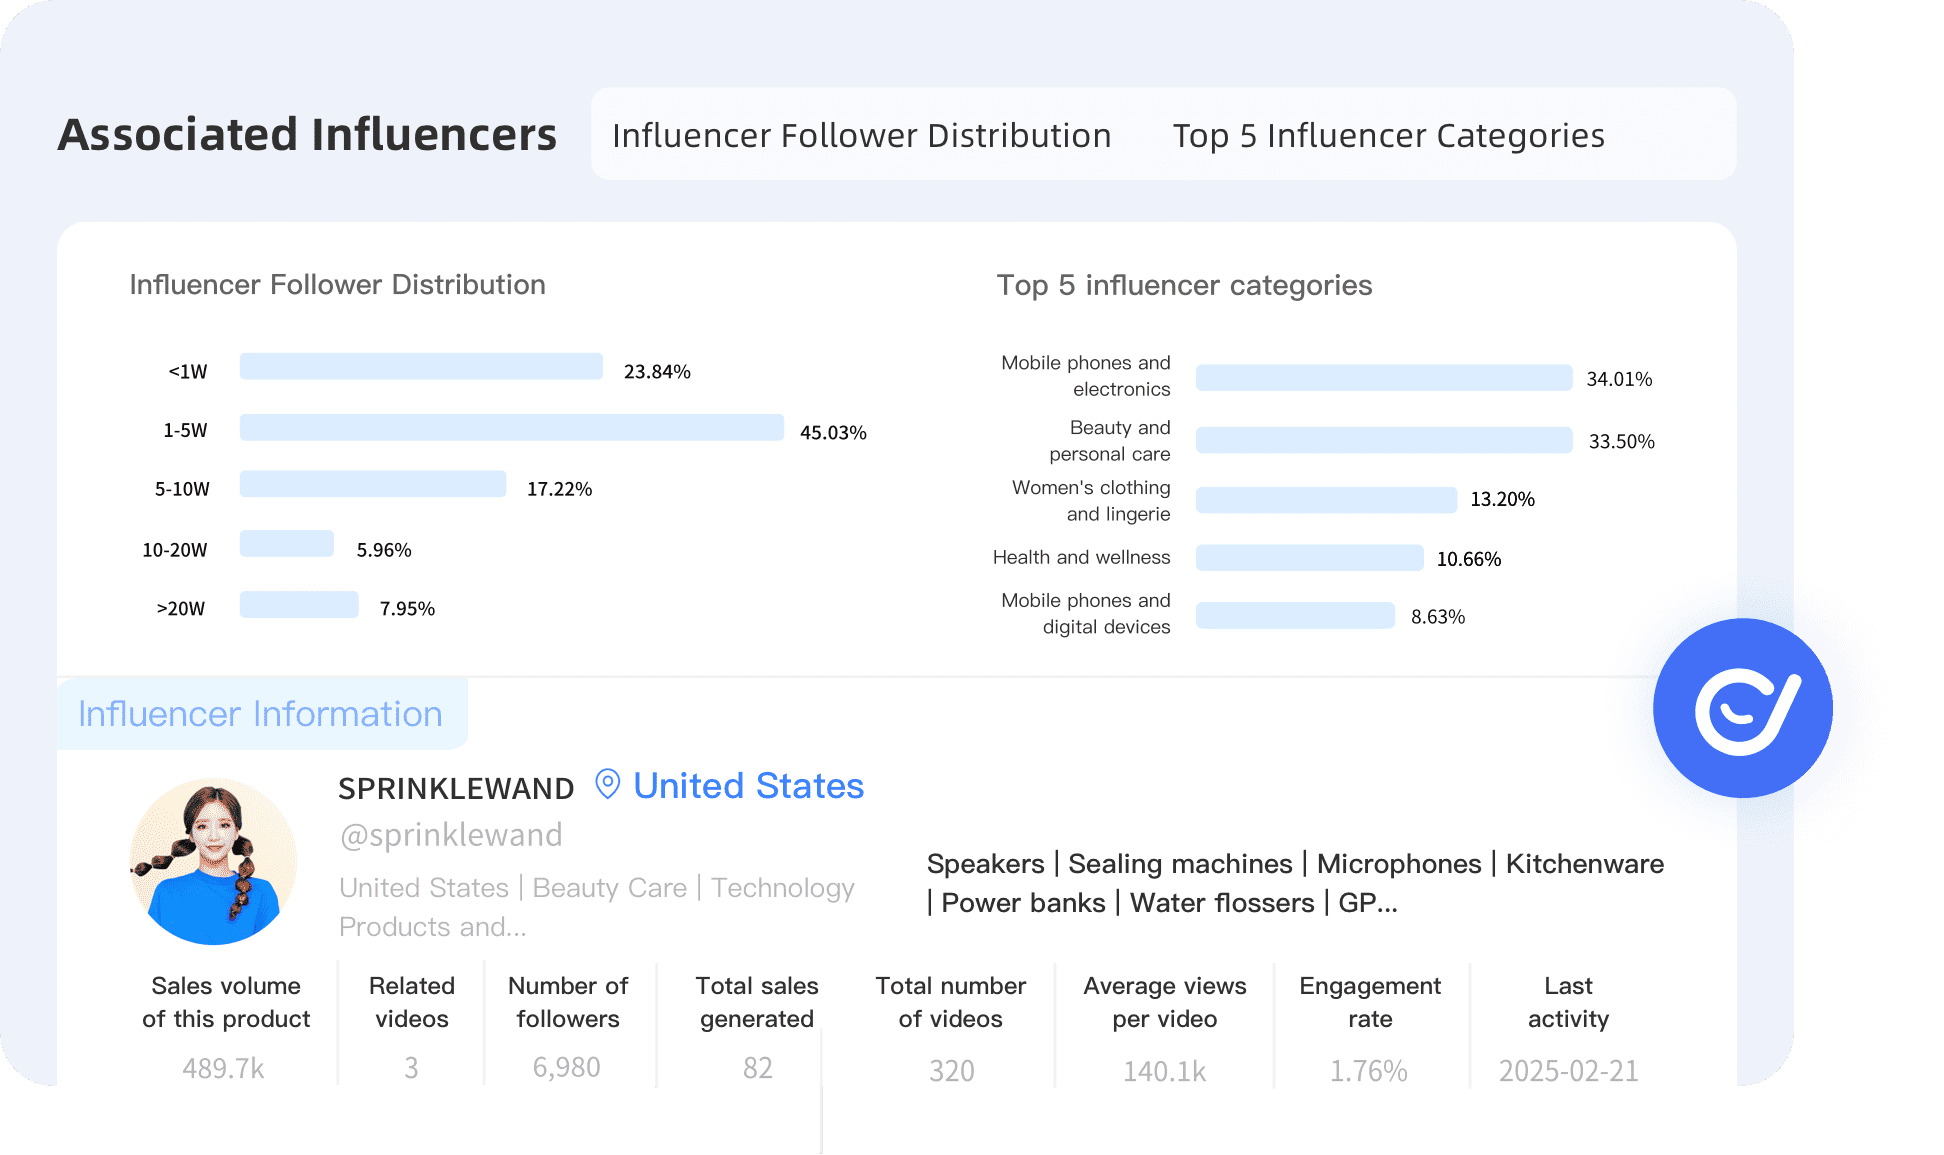
Task: Open the Influencer Follower Distribution tab
Action: pos(861,135)
